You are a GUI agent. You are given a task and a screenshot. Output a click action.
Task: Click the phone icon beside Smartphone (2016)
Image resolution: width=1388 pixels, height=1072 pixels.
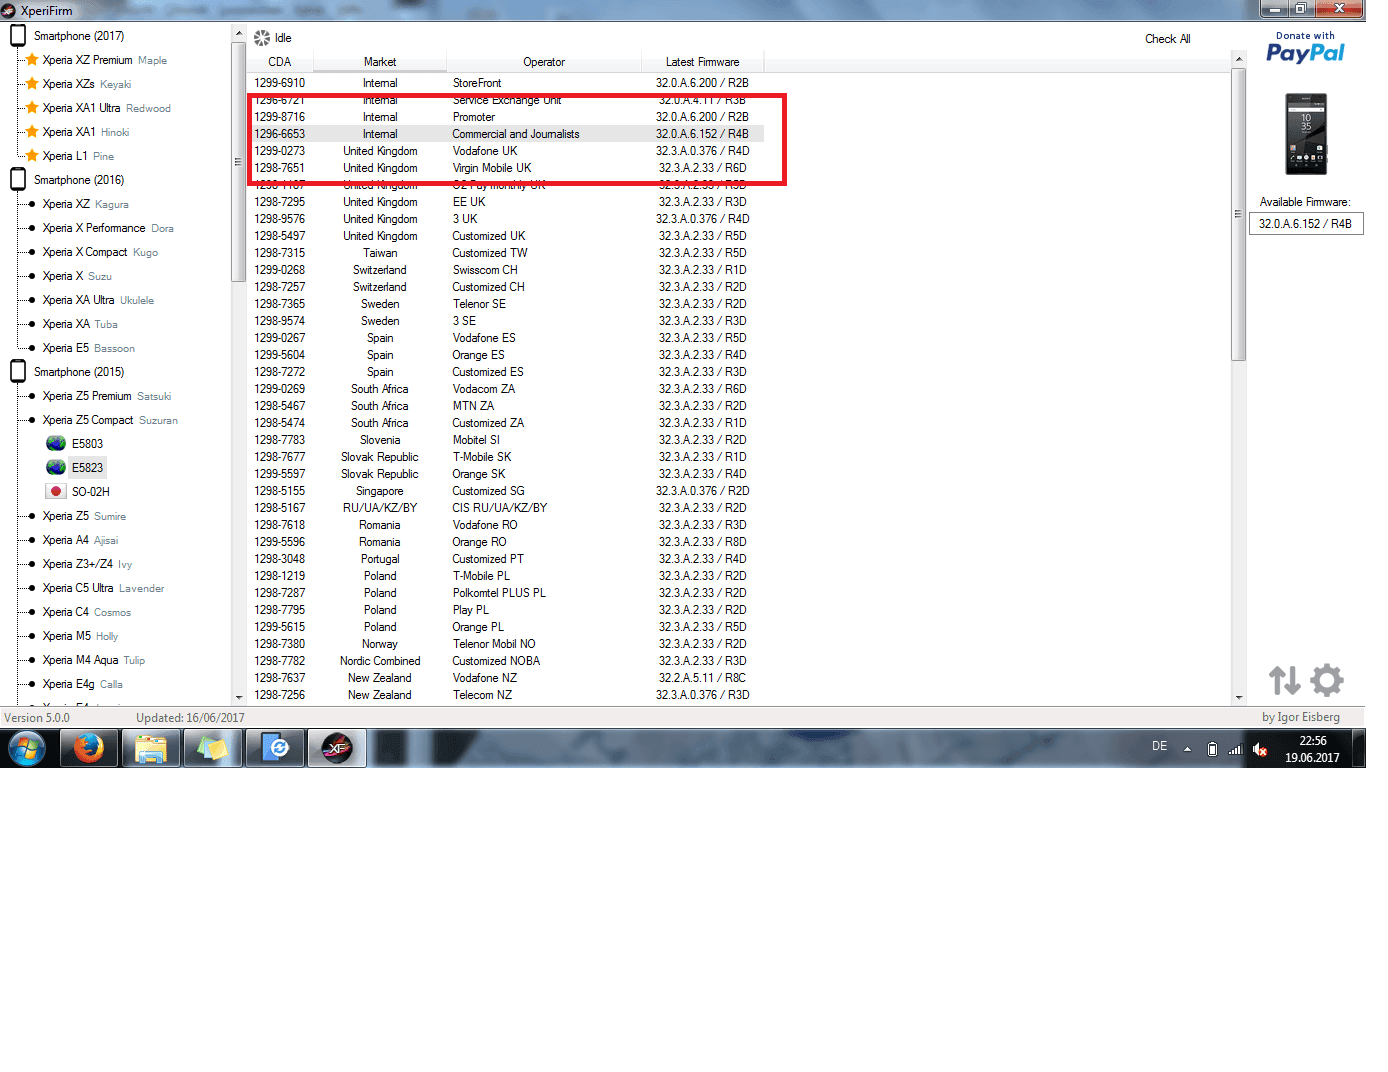pyautogui.click(x=18, y=180)
